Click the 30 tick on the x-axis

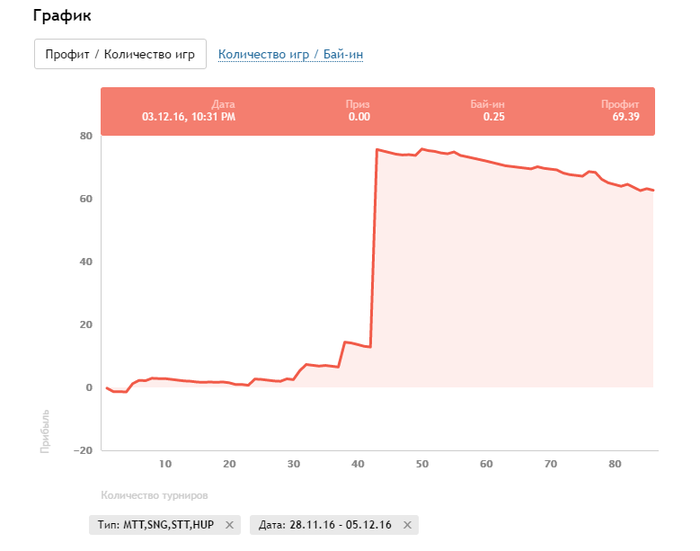click(x=294, y=464)
